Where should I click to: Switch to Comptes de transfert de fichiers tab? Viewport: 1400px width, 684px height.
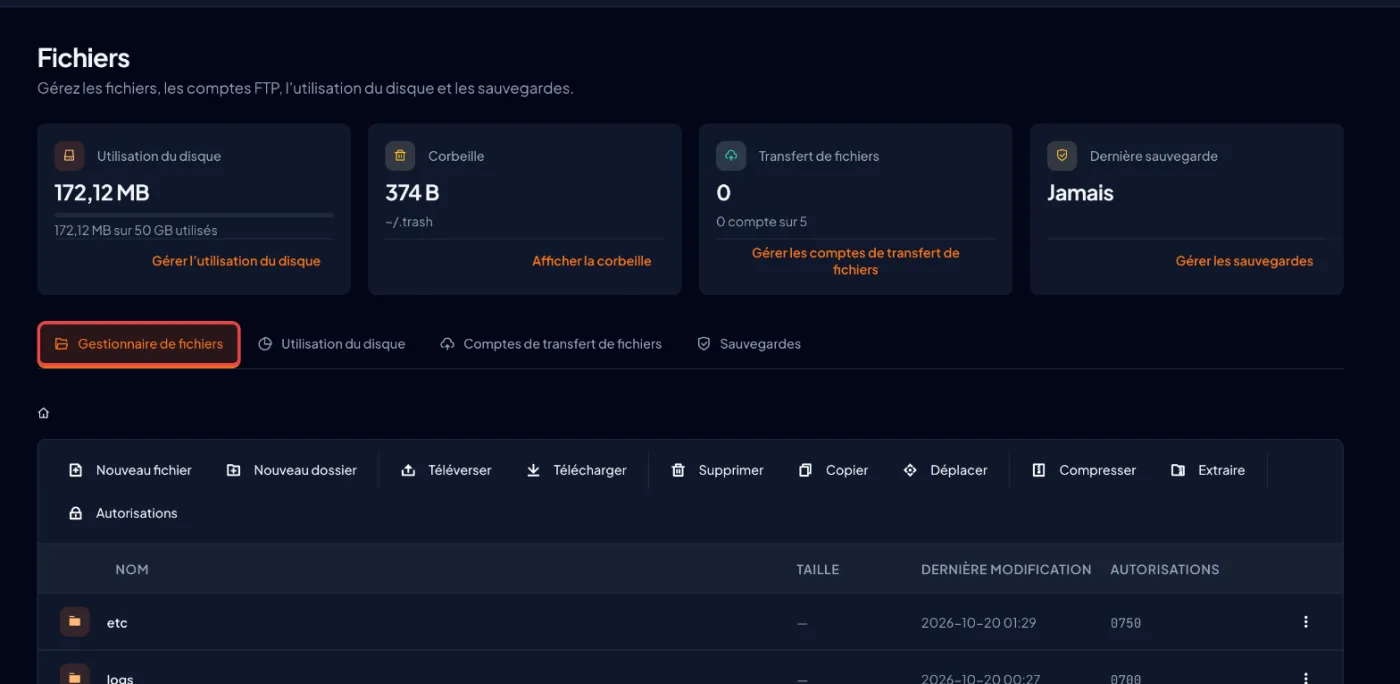tap(551, 344)
